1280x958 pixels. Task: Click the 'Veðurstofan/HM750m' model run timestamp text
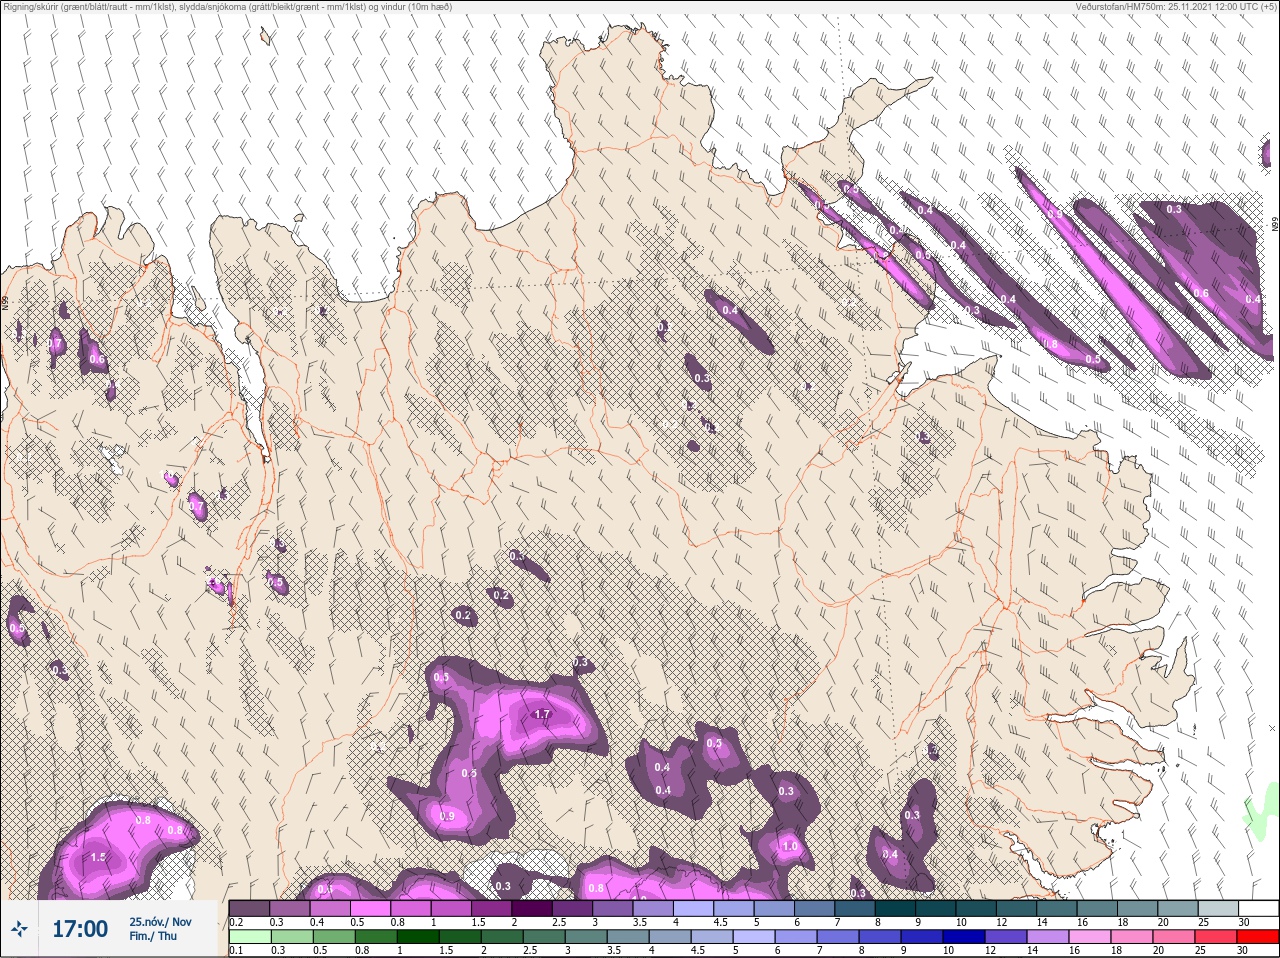1176,7
